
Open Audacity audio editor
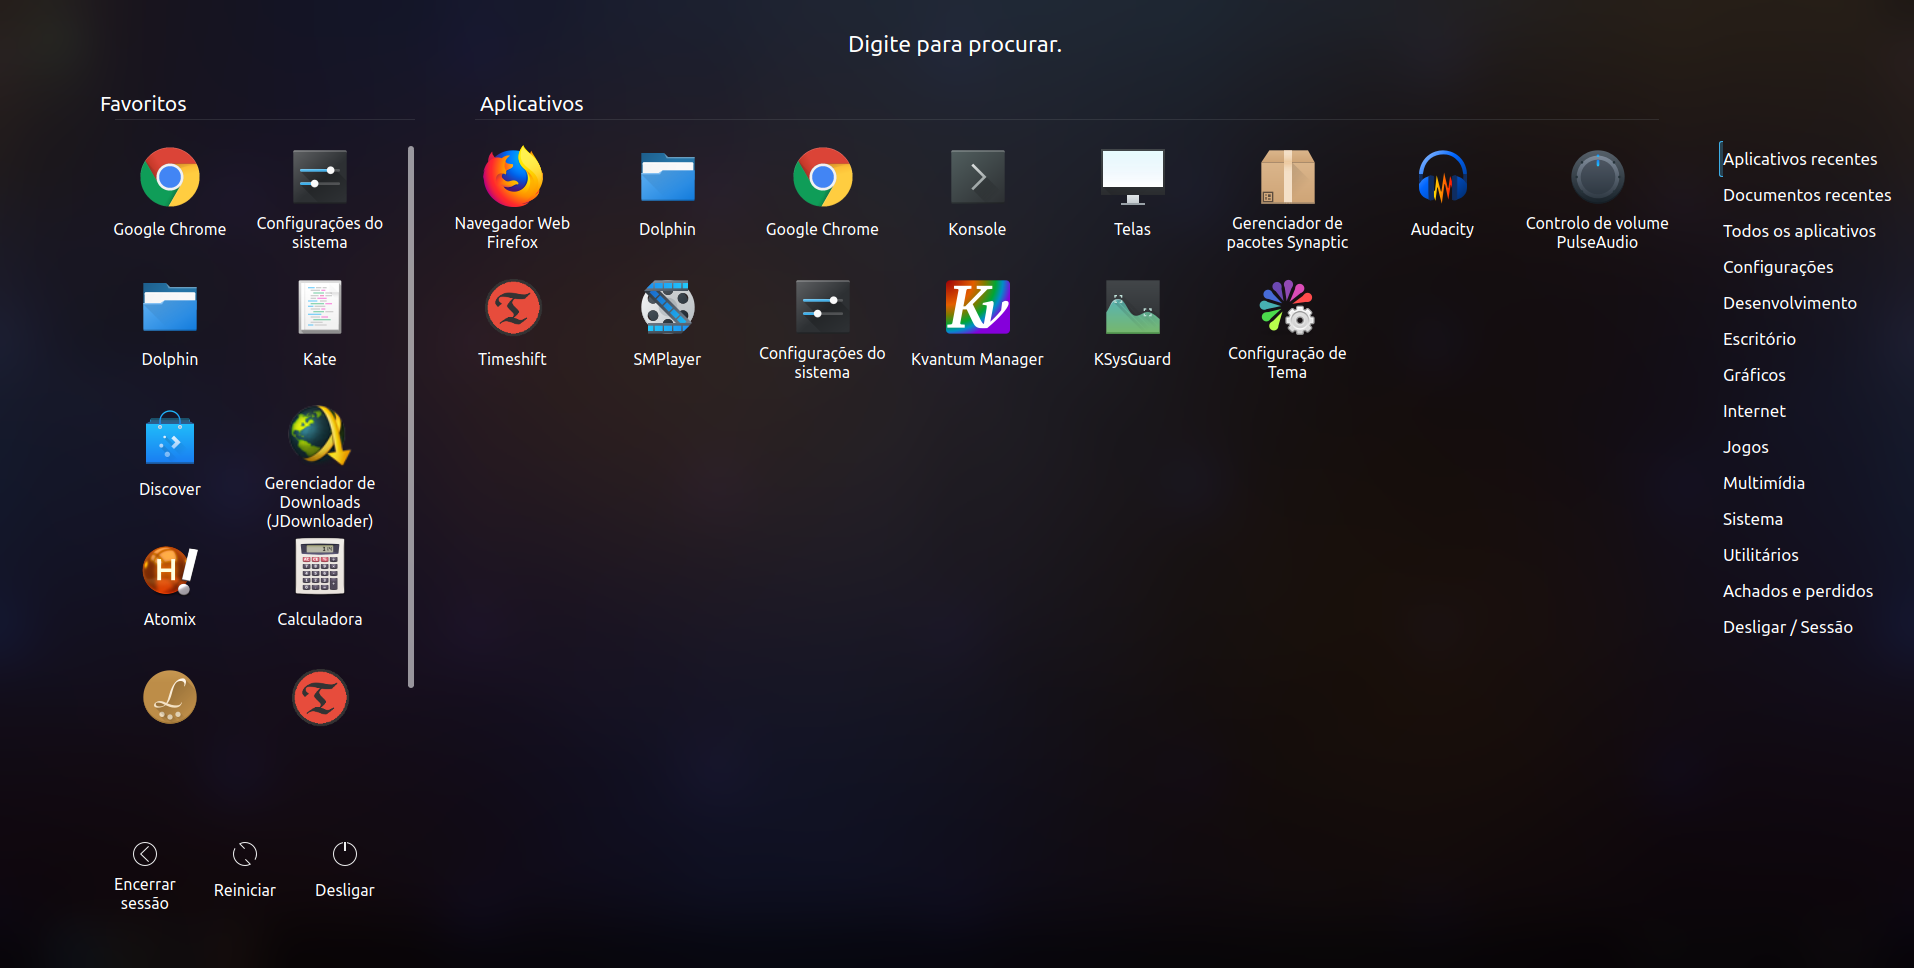tap(1442, 193)
